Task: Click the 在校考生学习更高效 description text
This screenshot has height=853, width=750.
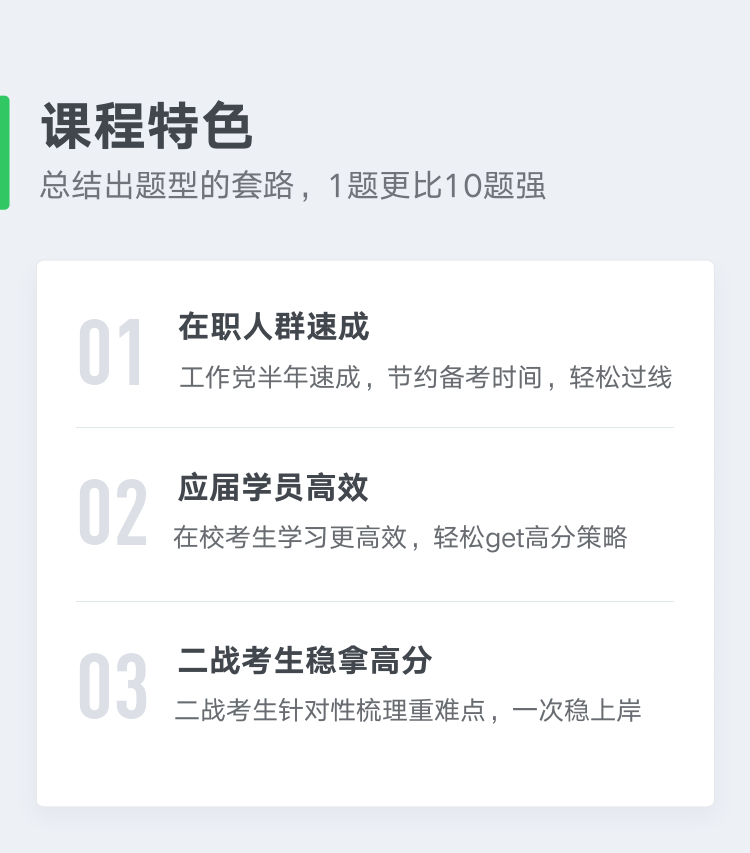Action: pyautogui.click(x=290, y=537)
